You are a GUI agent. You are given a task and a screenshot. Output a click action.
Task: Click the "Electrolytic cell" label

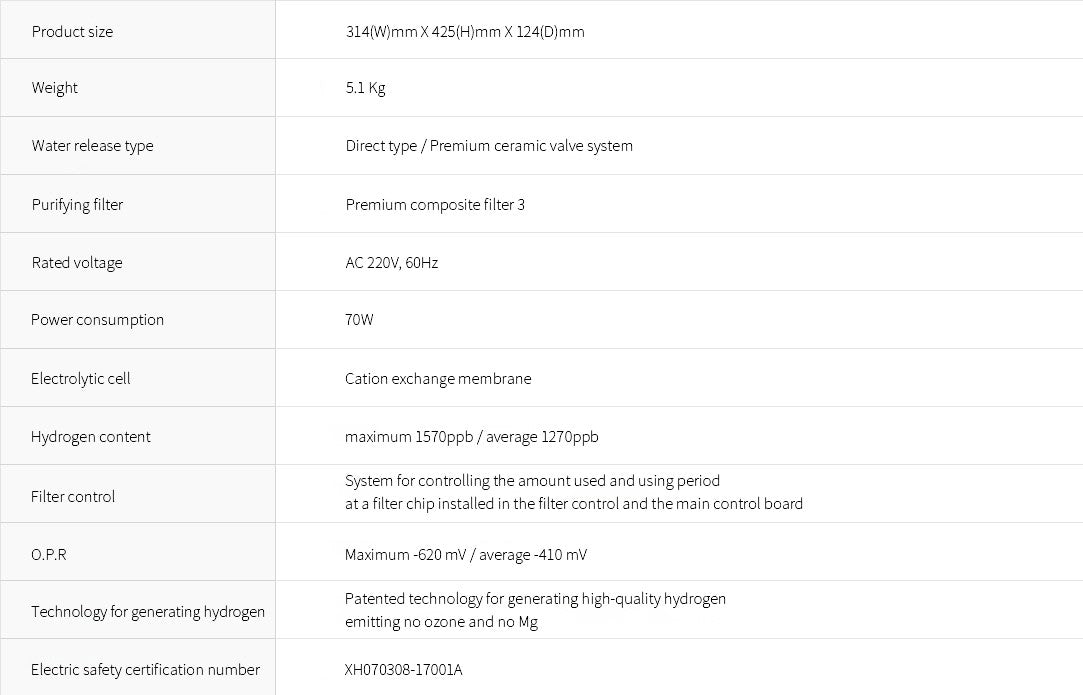[80, 379]
